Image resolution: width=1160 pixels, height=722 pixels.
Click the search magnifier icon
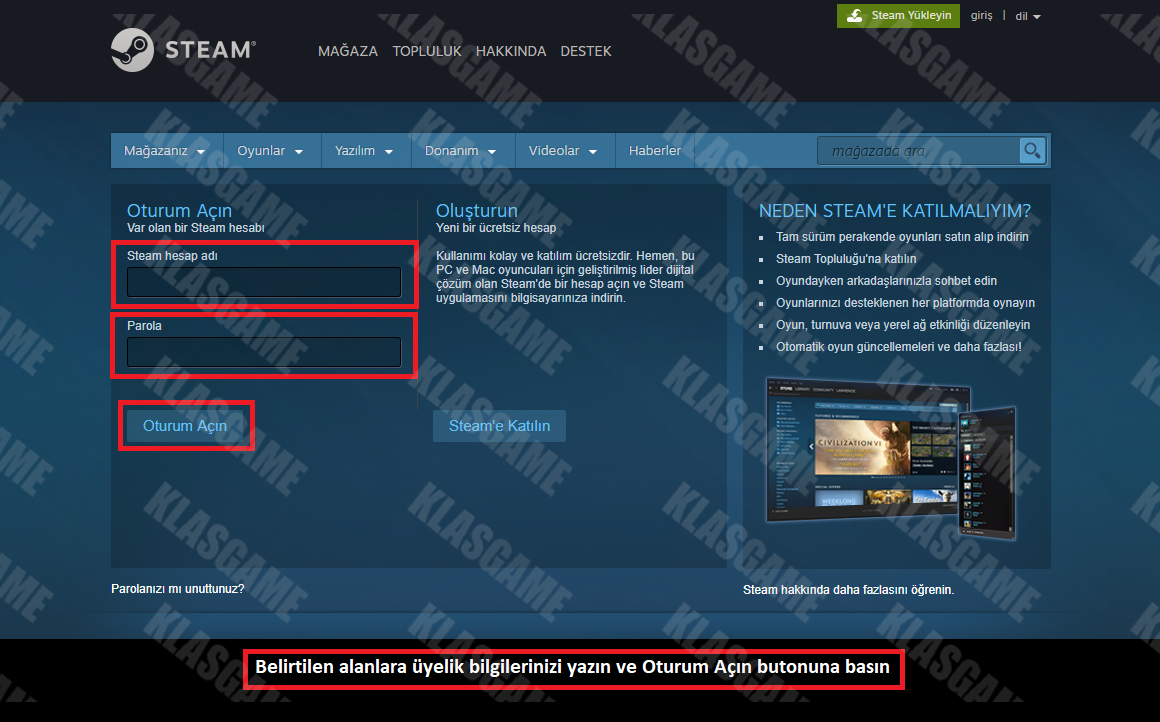(x=1032, y=151)
